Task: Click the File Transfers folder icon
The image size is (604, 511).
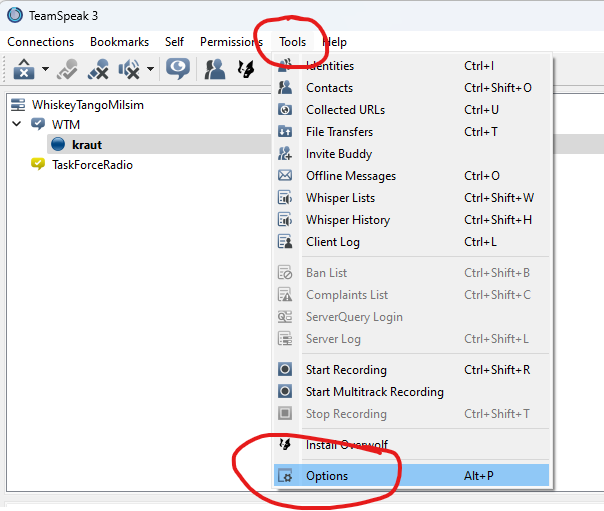Action: coord(285,132)
